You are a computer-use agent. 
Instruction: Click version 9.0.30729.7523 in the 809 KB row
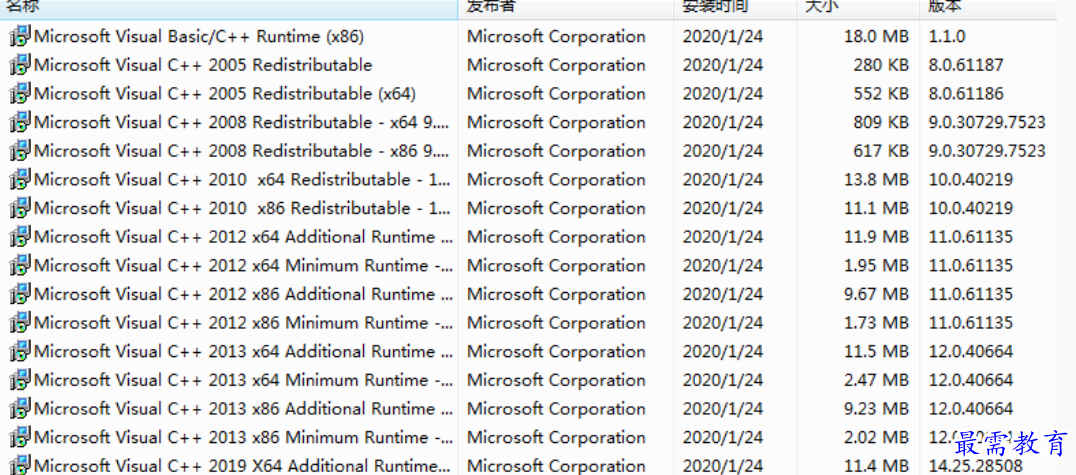987,122
